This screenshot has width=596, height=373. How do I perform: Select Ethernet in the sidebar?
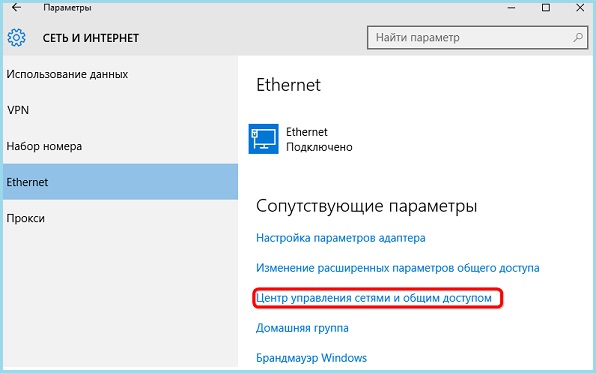tap(120, 182)
